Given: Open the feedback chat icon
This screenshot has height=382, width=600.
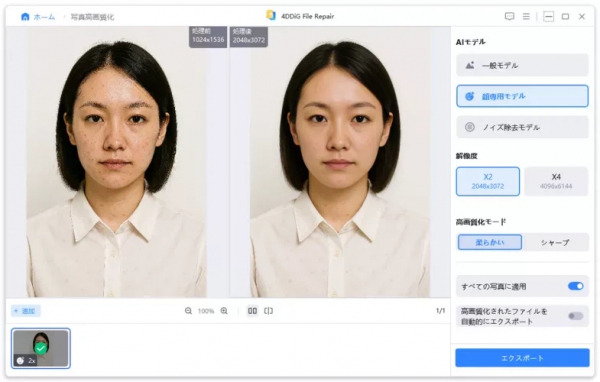Looking at the screenshot, I should (x=509, y=16).
